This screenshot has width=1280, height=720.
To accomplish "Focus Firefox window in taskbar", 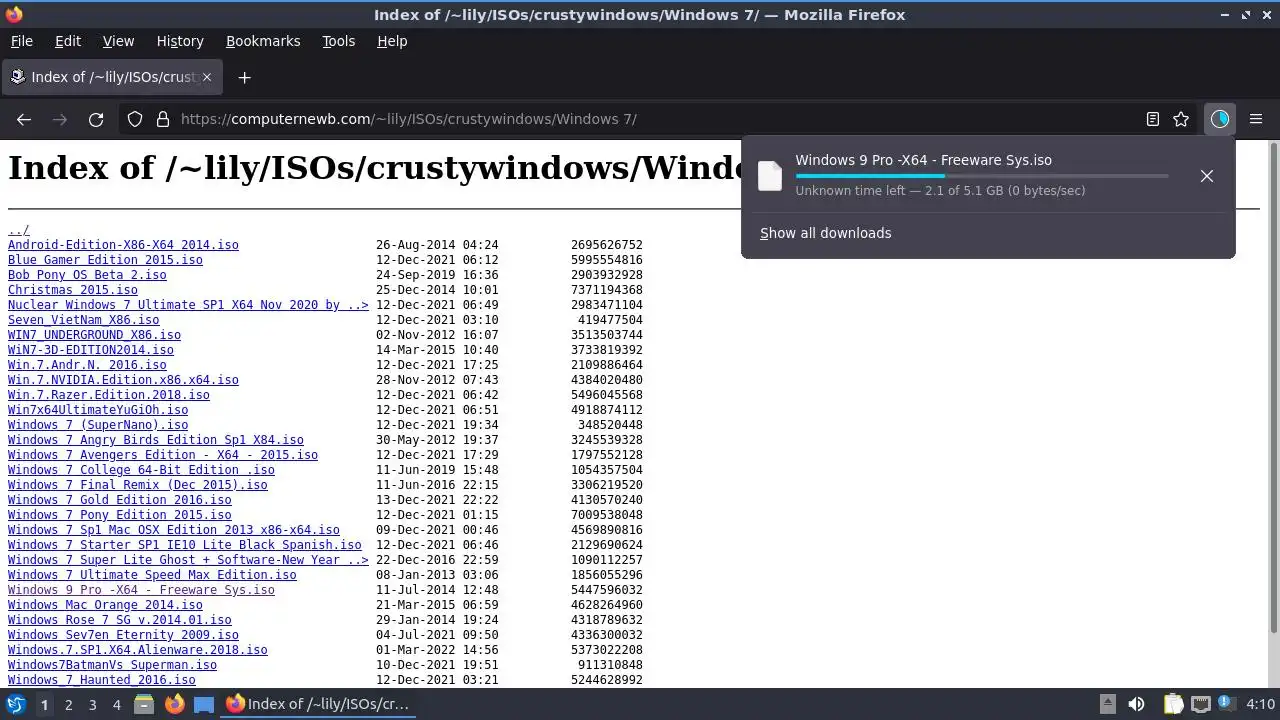I will 317,704.
